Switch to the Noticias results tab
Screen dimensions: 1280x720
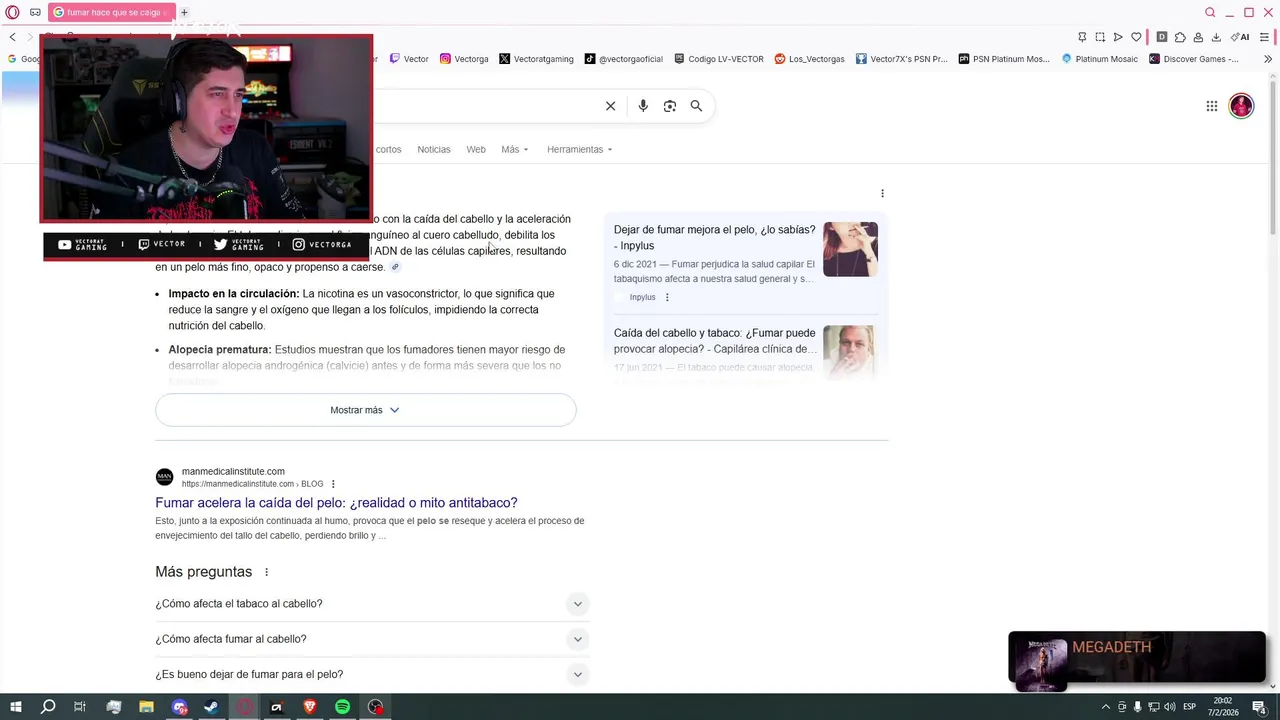pyautogui.click(x=434, y=149)
